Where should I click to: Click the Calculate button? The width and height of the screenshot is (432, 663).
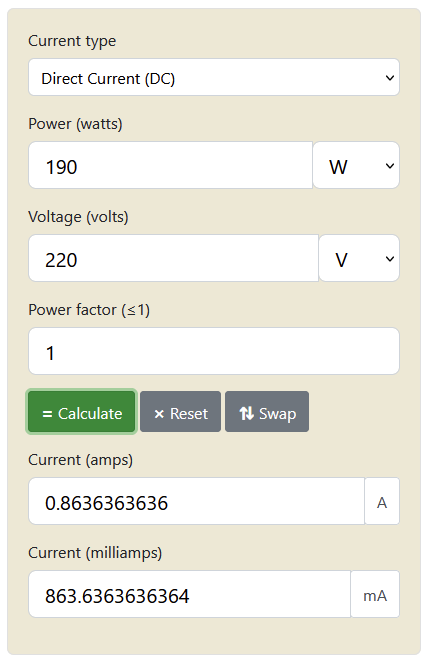click(x=82, y=412)
